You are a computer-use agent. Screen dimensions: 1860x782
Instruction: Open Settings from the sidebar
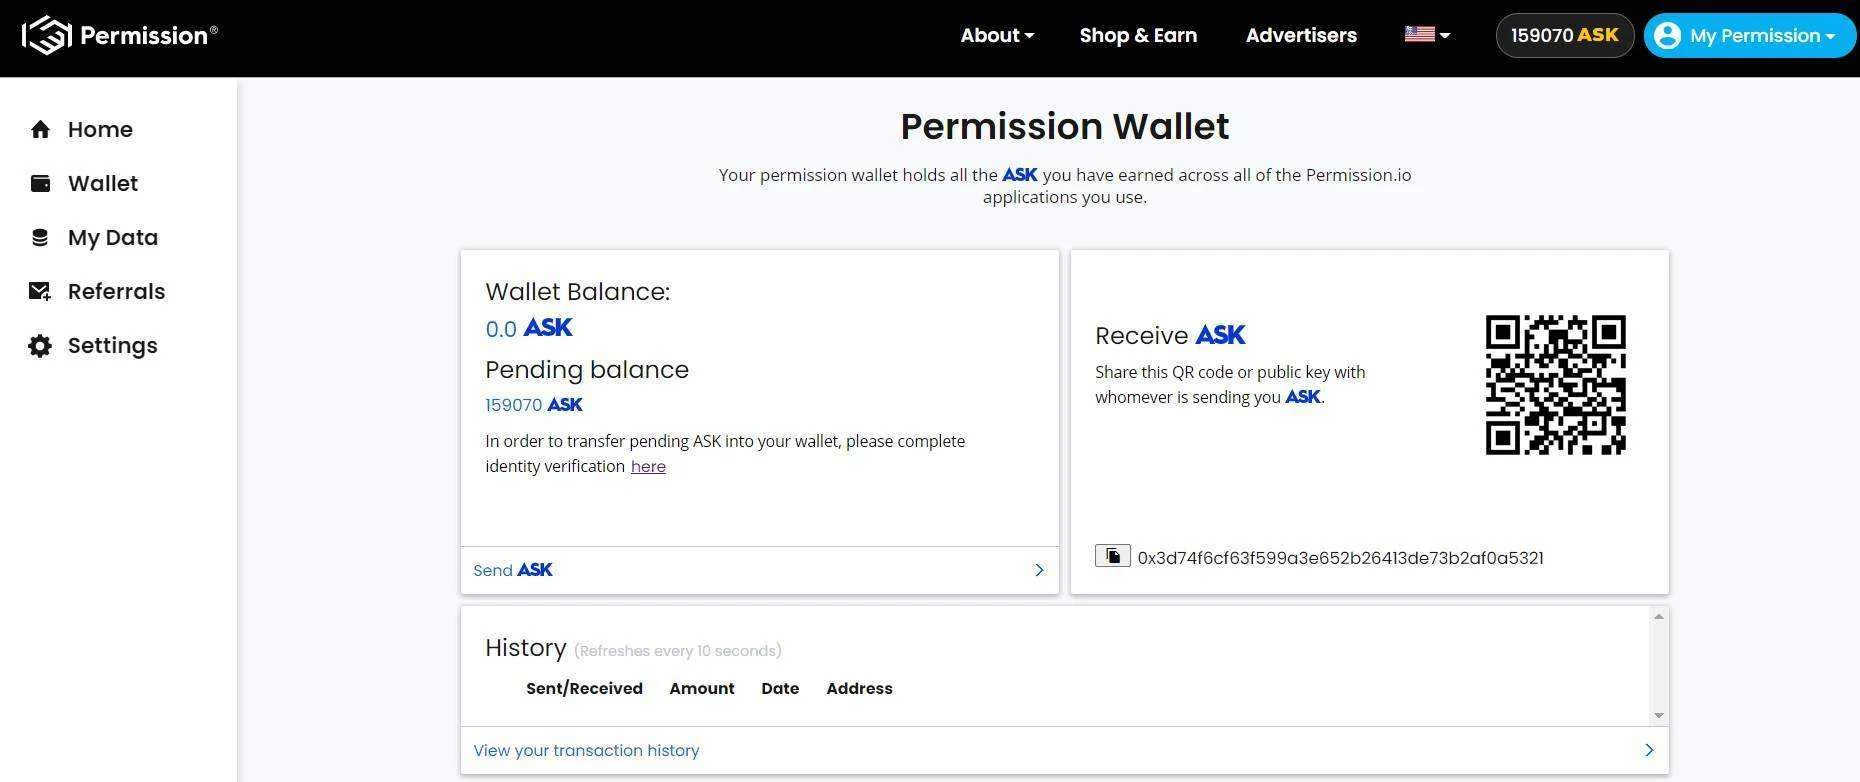pos(112,345)
